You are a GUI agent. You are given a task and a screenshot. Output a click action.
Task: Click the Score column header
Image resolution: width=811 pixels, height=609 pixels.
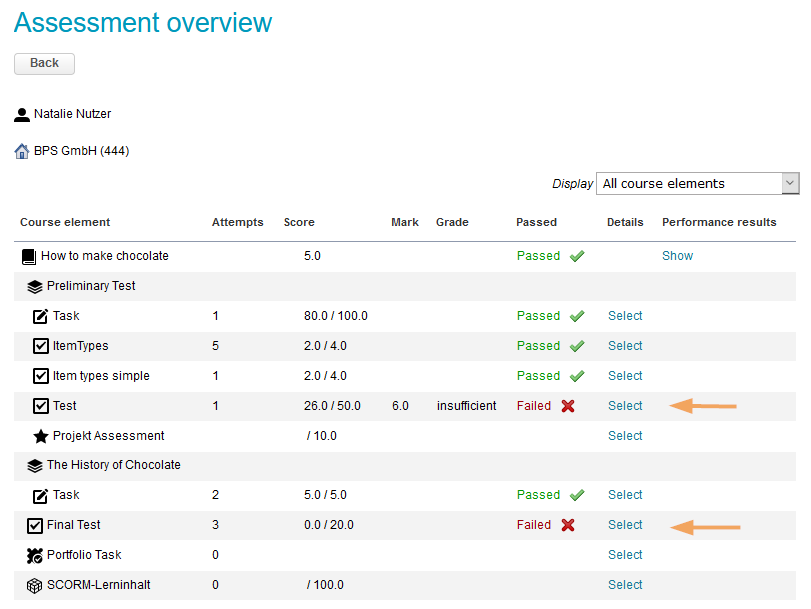point(299,222)
